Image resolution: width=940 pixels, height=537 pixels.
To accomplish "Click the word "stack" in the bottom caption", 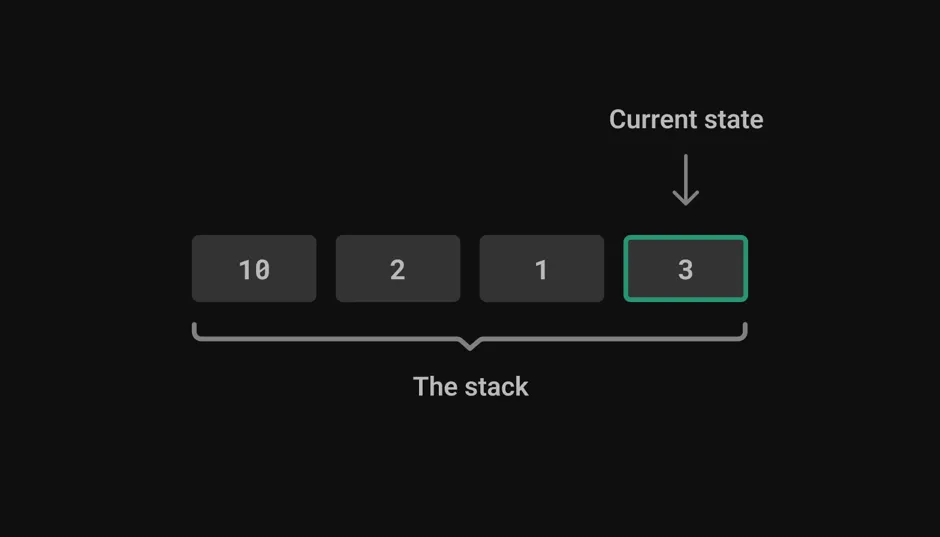I will coord(495,387).
